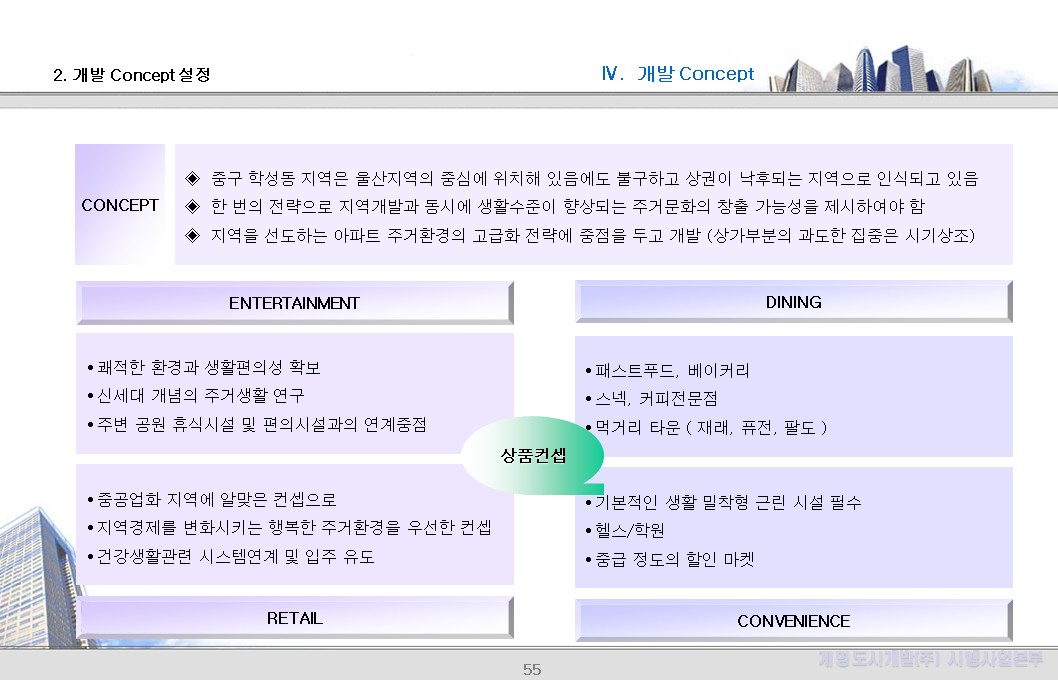Click the bullet marker before 헬스/학원 item

(587, 532)
